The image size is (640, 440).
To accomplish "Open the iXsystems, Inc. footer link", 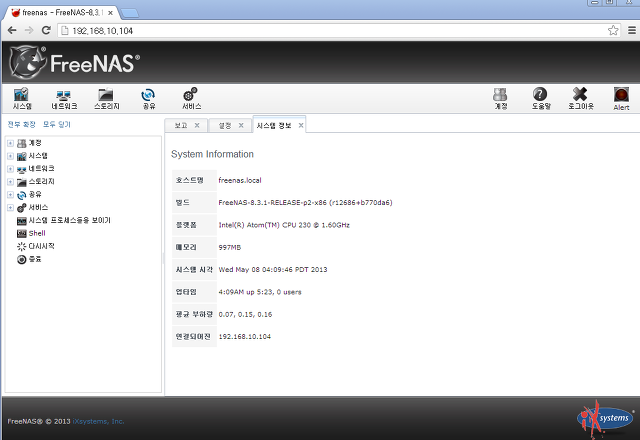I will click(98, 421).
